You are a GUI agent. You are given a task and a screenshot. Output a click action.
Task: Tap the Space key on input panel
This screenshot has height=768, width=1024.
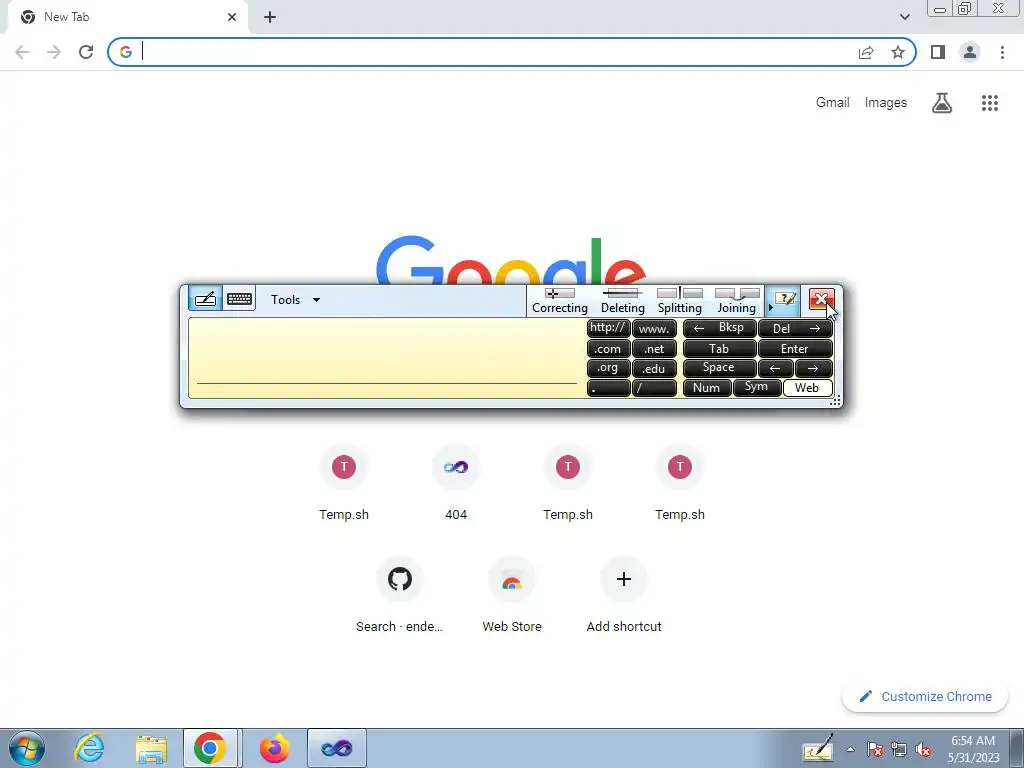(x=719, y=368)
